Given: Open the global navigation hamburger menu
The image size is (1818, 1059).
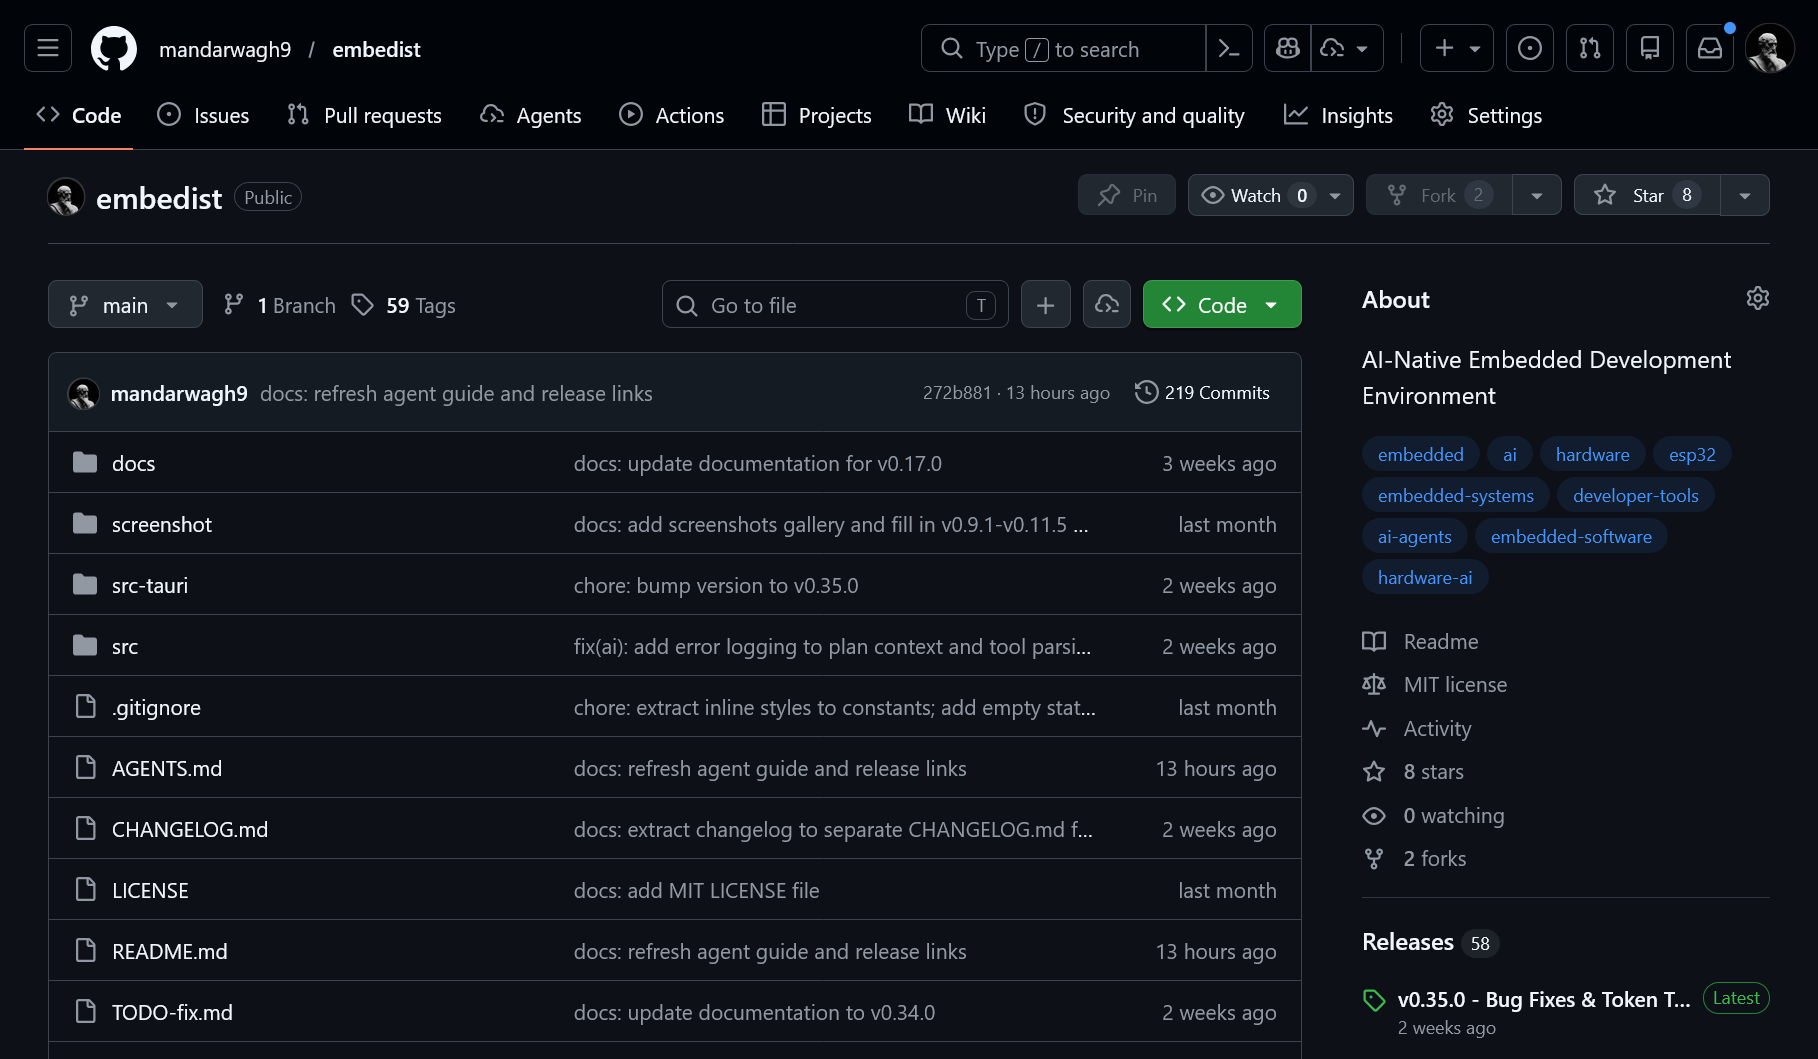Looking at the screenshot, I should (x=47, y=47).
